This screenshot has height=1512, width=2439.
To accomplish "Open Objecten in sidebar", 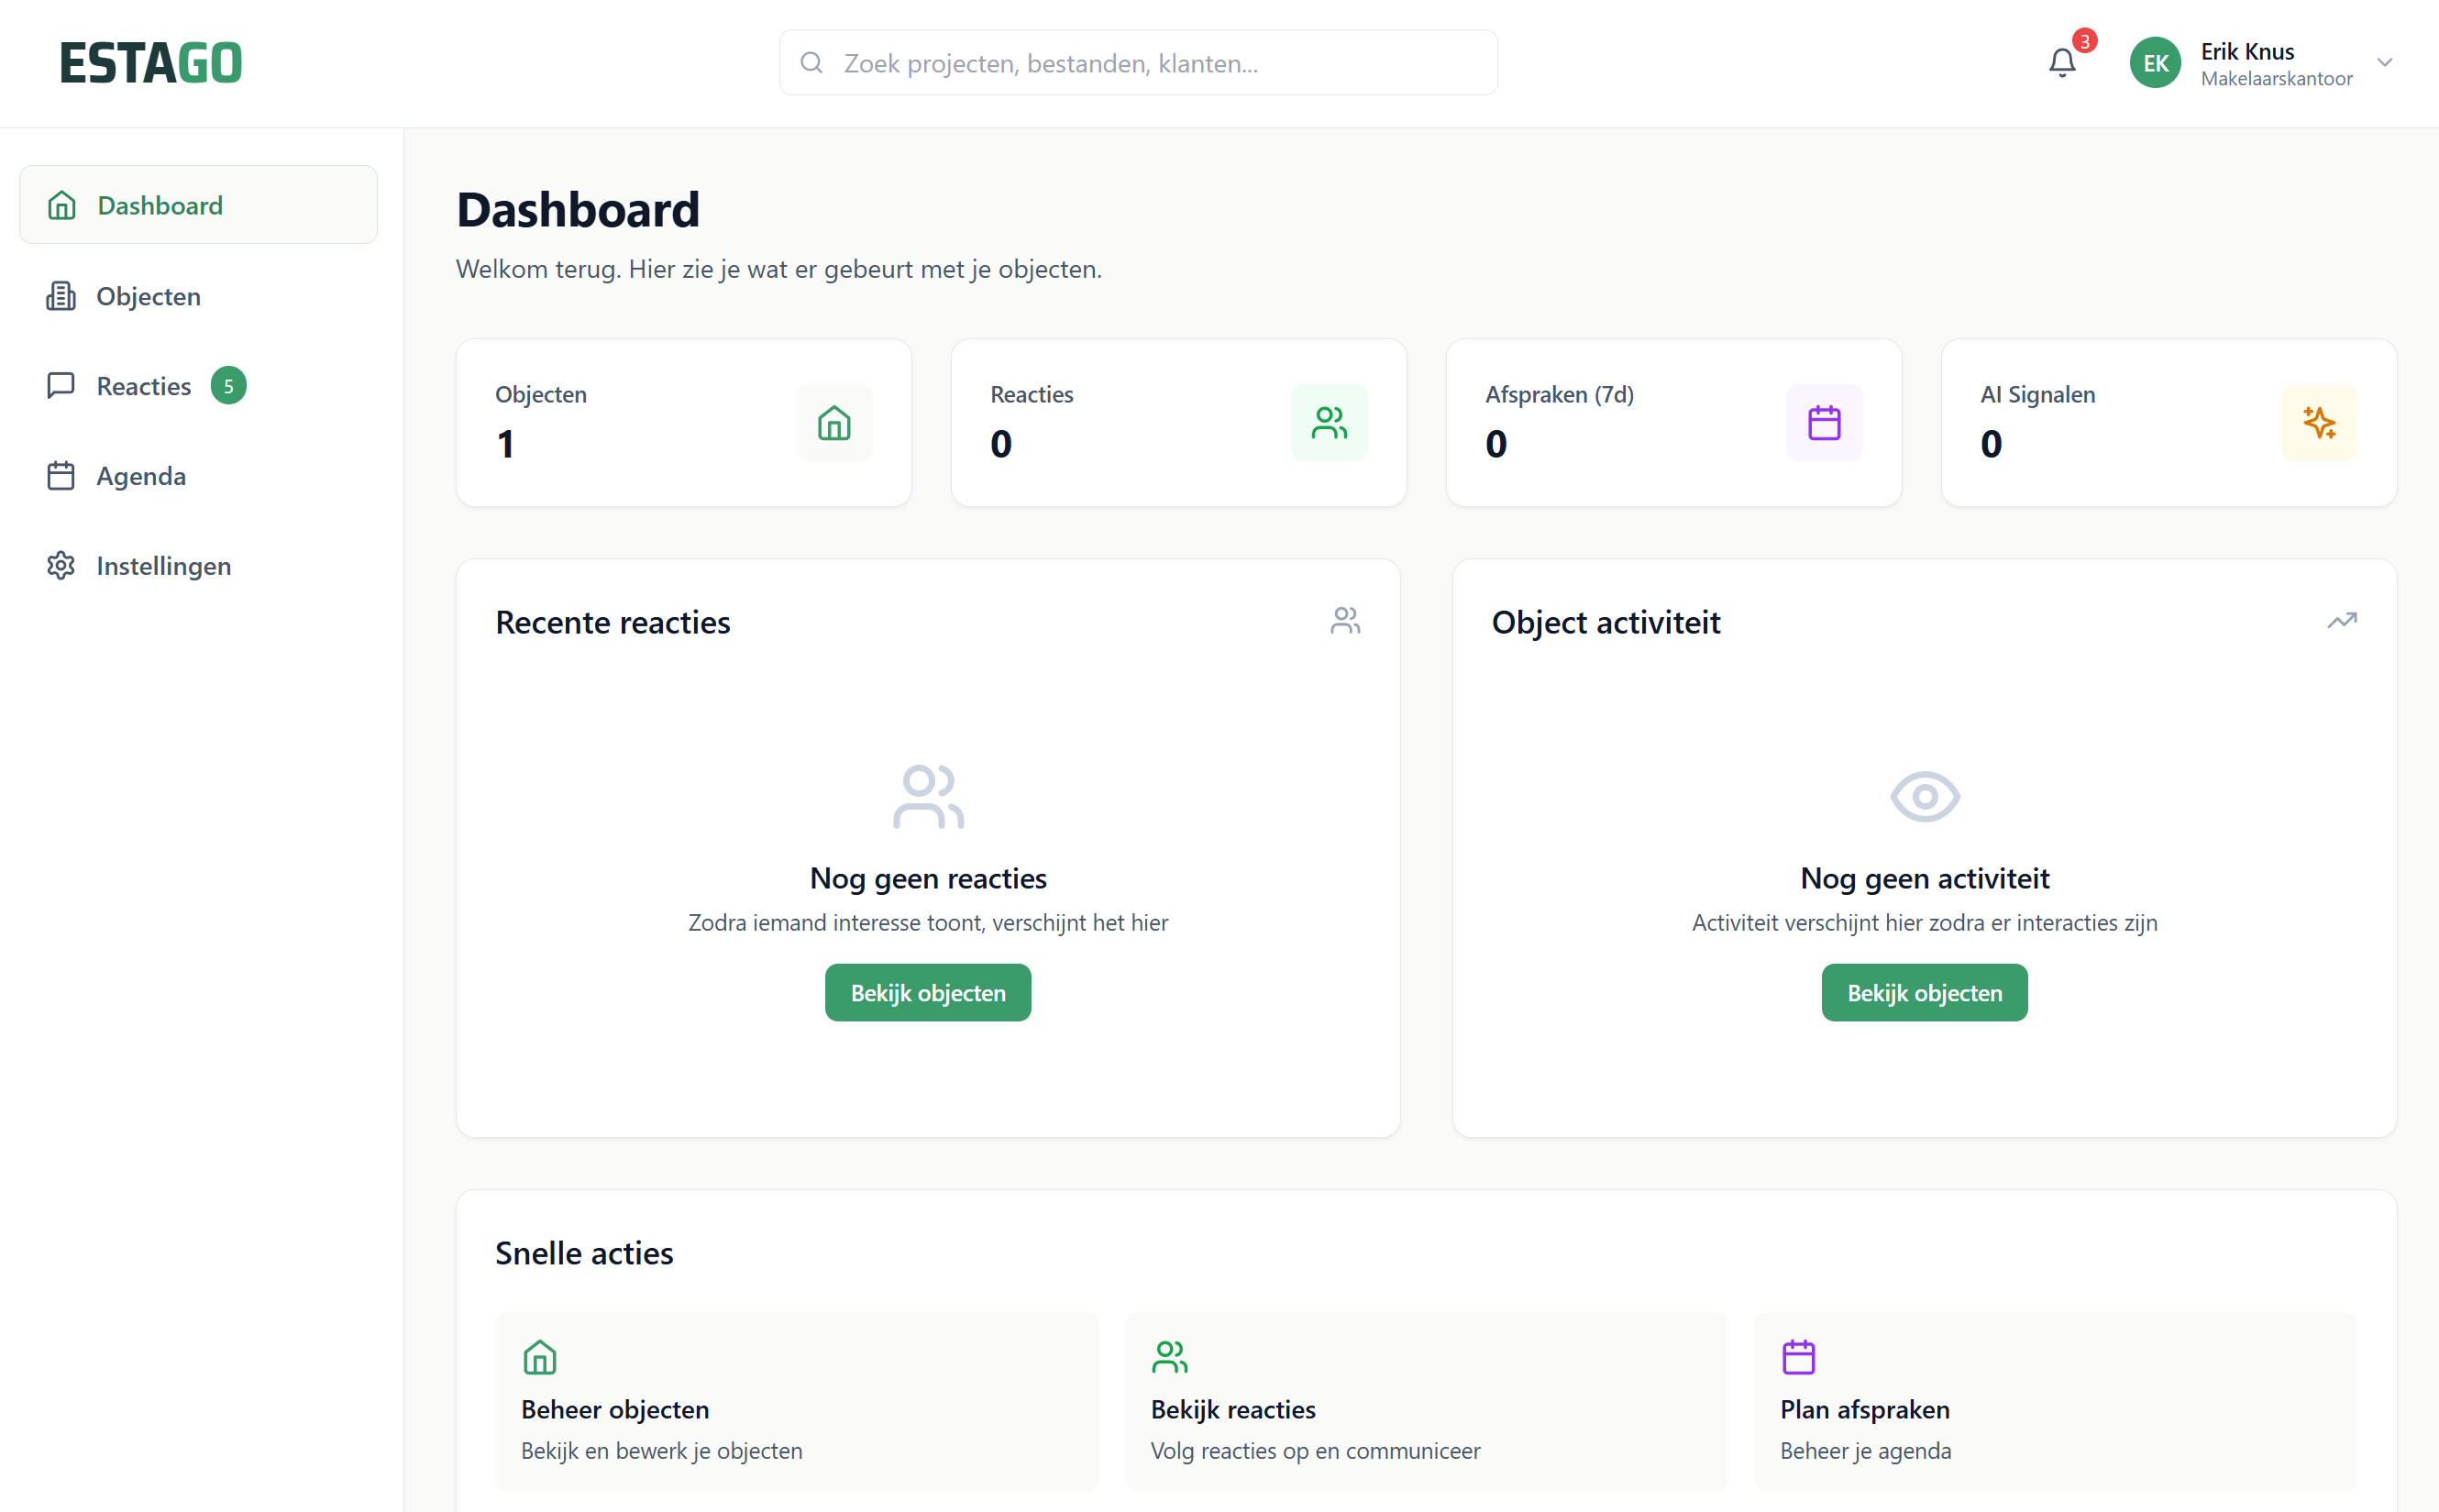I will [198, 296].
